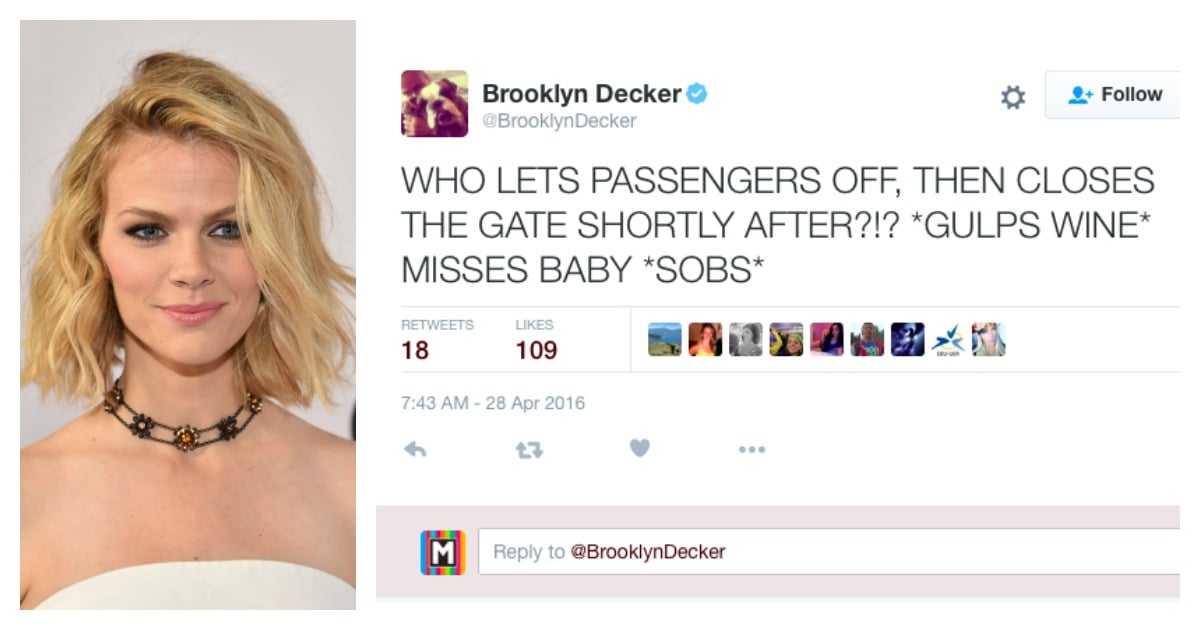Click the blue verified badge
The height and width of the screenshot is (630, 1200).
coord(697,94)
